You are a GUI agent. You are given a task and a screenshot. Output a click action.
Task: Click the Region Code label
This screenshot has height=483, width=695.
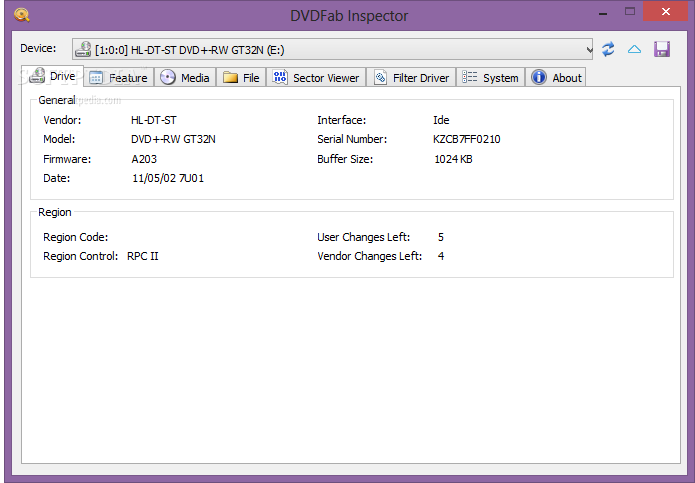point(75,237)
